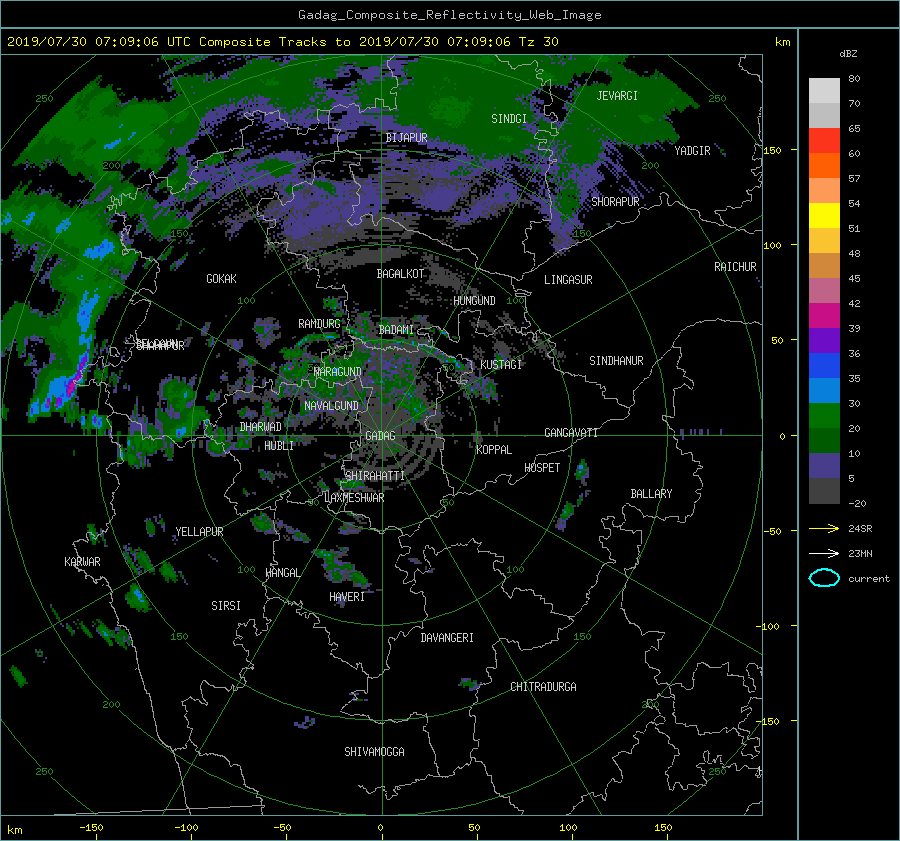Pick the dark gray -20 to 5 dBZ swatch
Image resolution: width=900 pixels, height=841 pixels.
tap(824, 491)
